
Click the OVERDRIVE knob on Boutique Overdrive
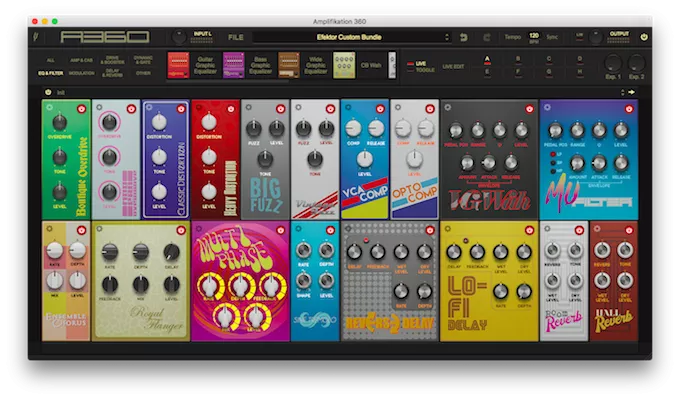click(60, 123)
